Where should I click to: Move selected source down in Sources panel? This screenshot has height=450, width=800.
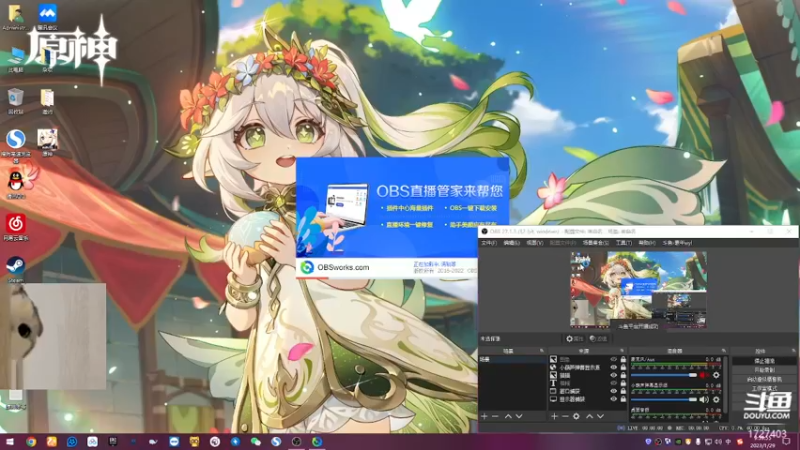(x=601, y=416)
